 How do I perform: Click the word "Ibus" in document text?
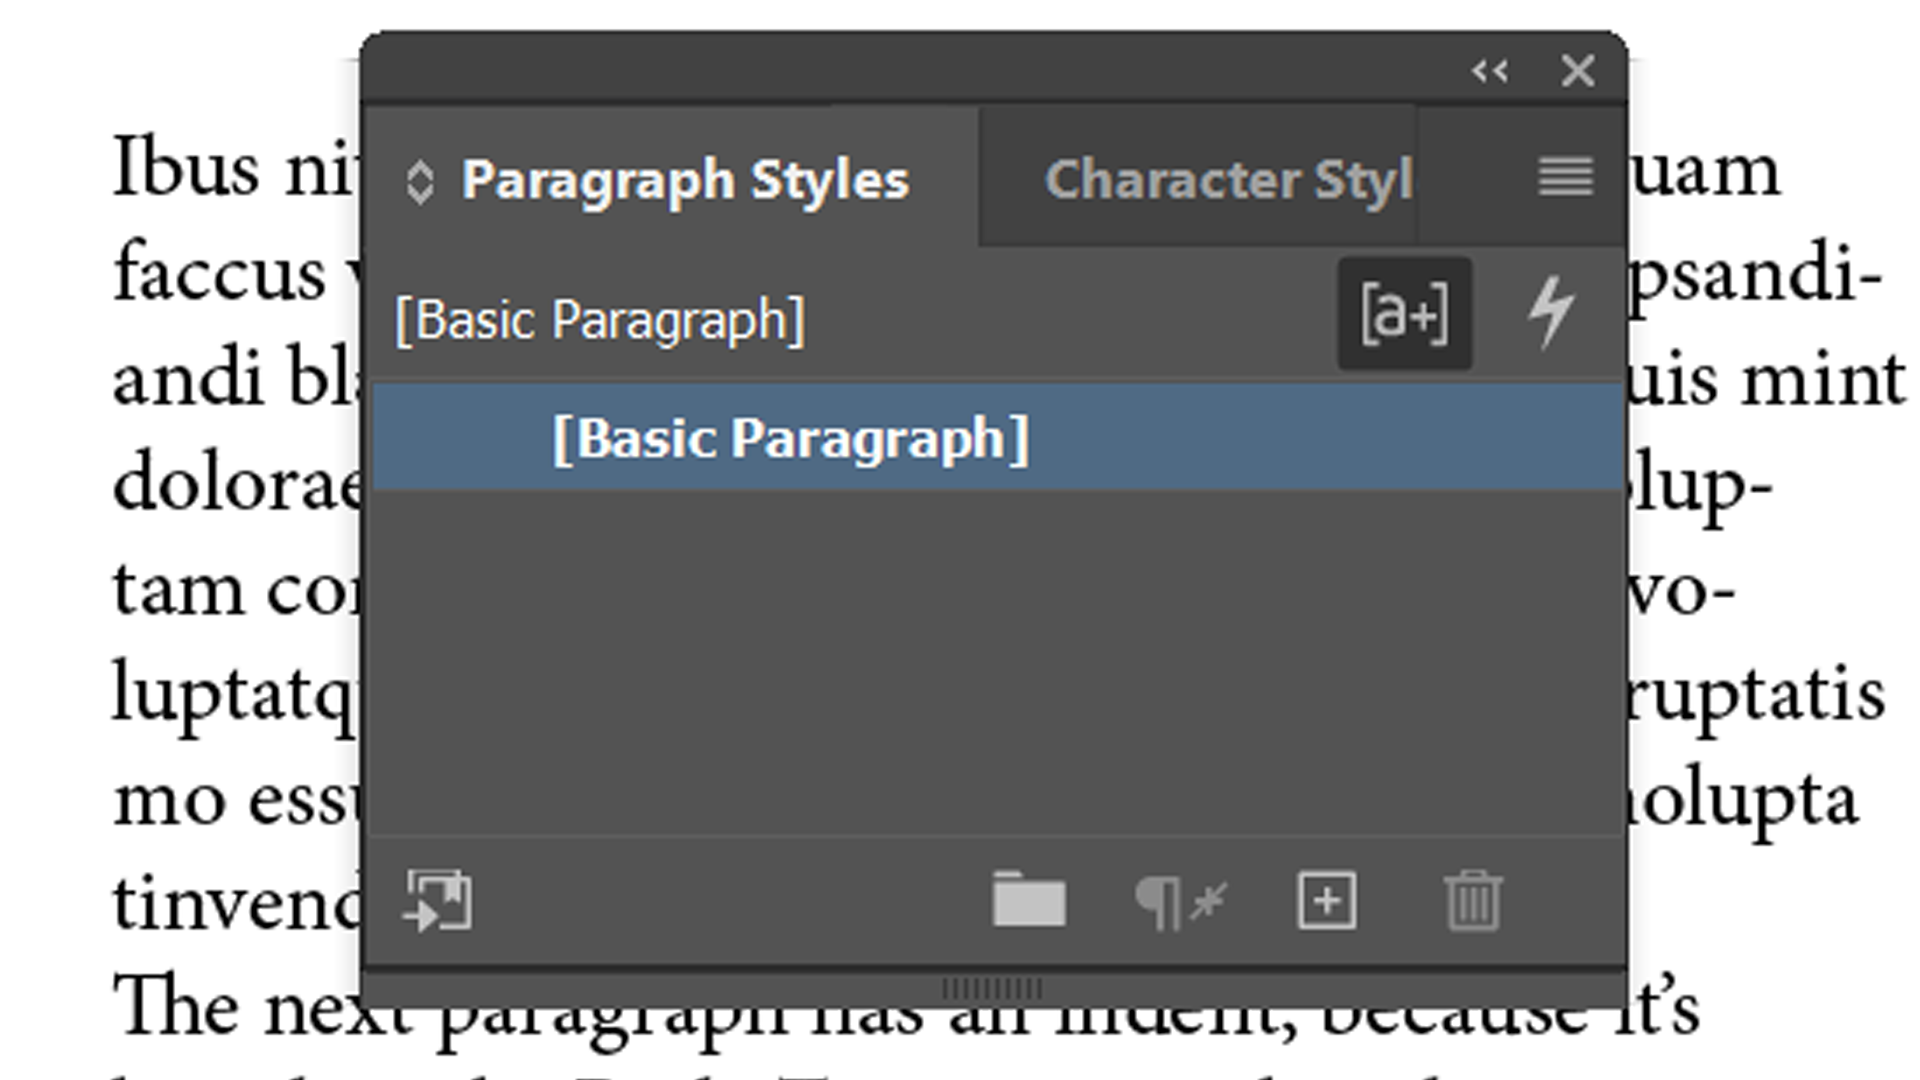point(186,168)
